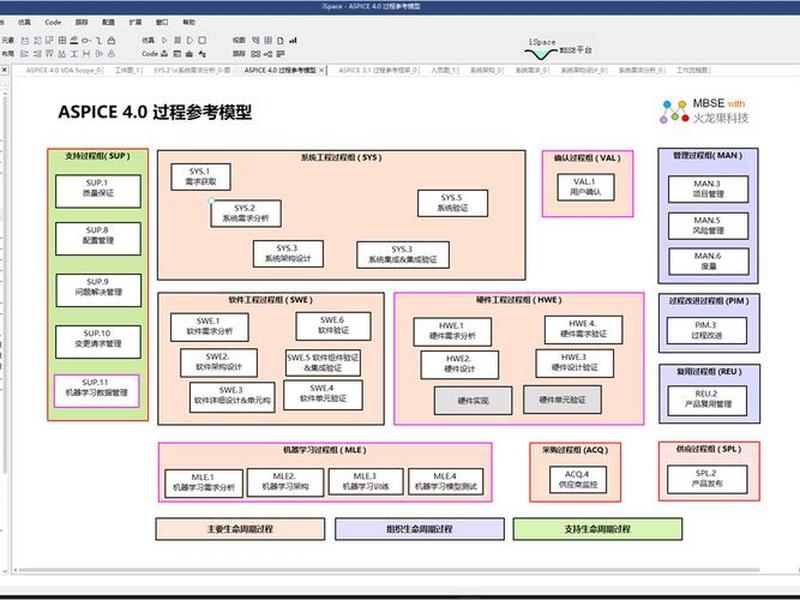Select the SUP.1 质量保证 block
The image size is (800, 600).
[98, 191]
